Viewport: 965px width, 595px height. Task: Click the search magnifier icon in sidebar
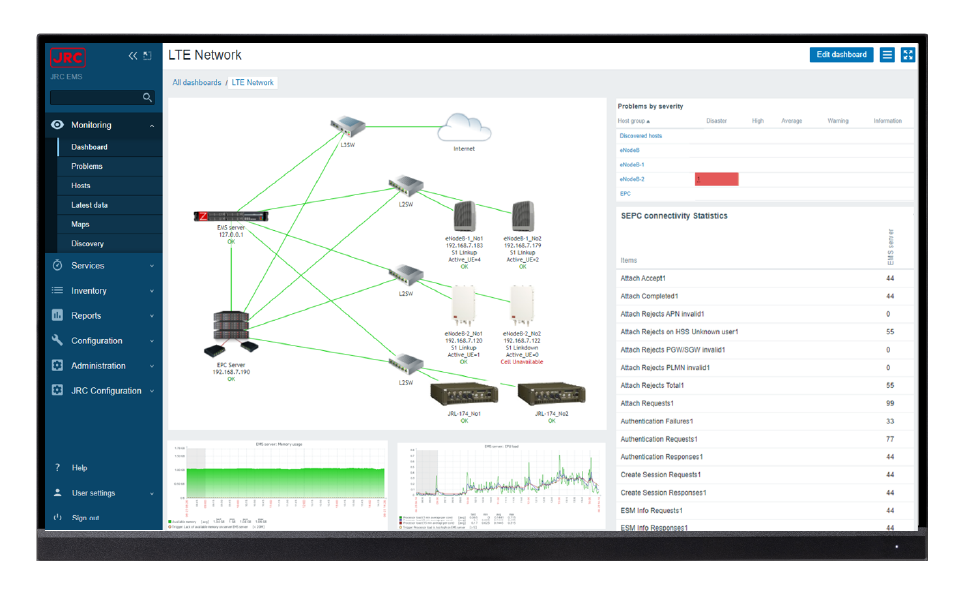click(x=147, y=97)
